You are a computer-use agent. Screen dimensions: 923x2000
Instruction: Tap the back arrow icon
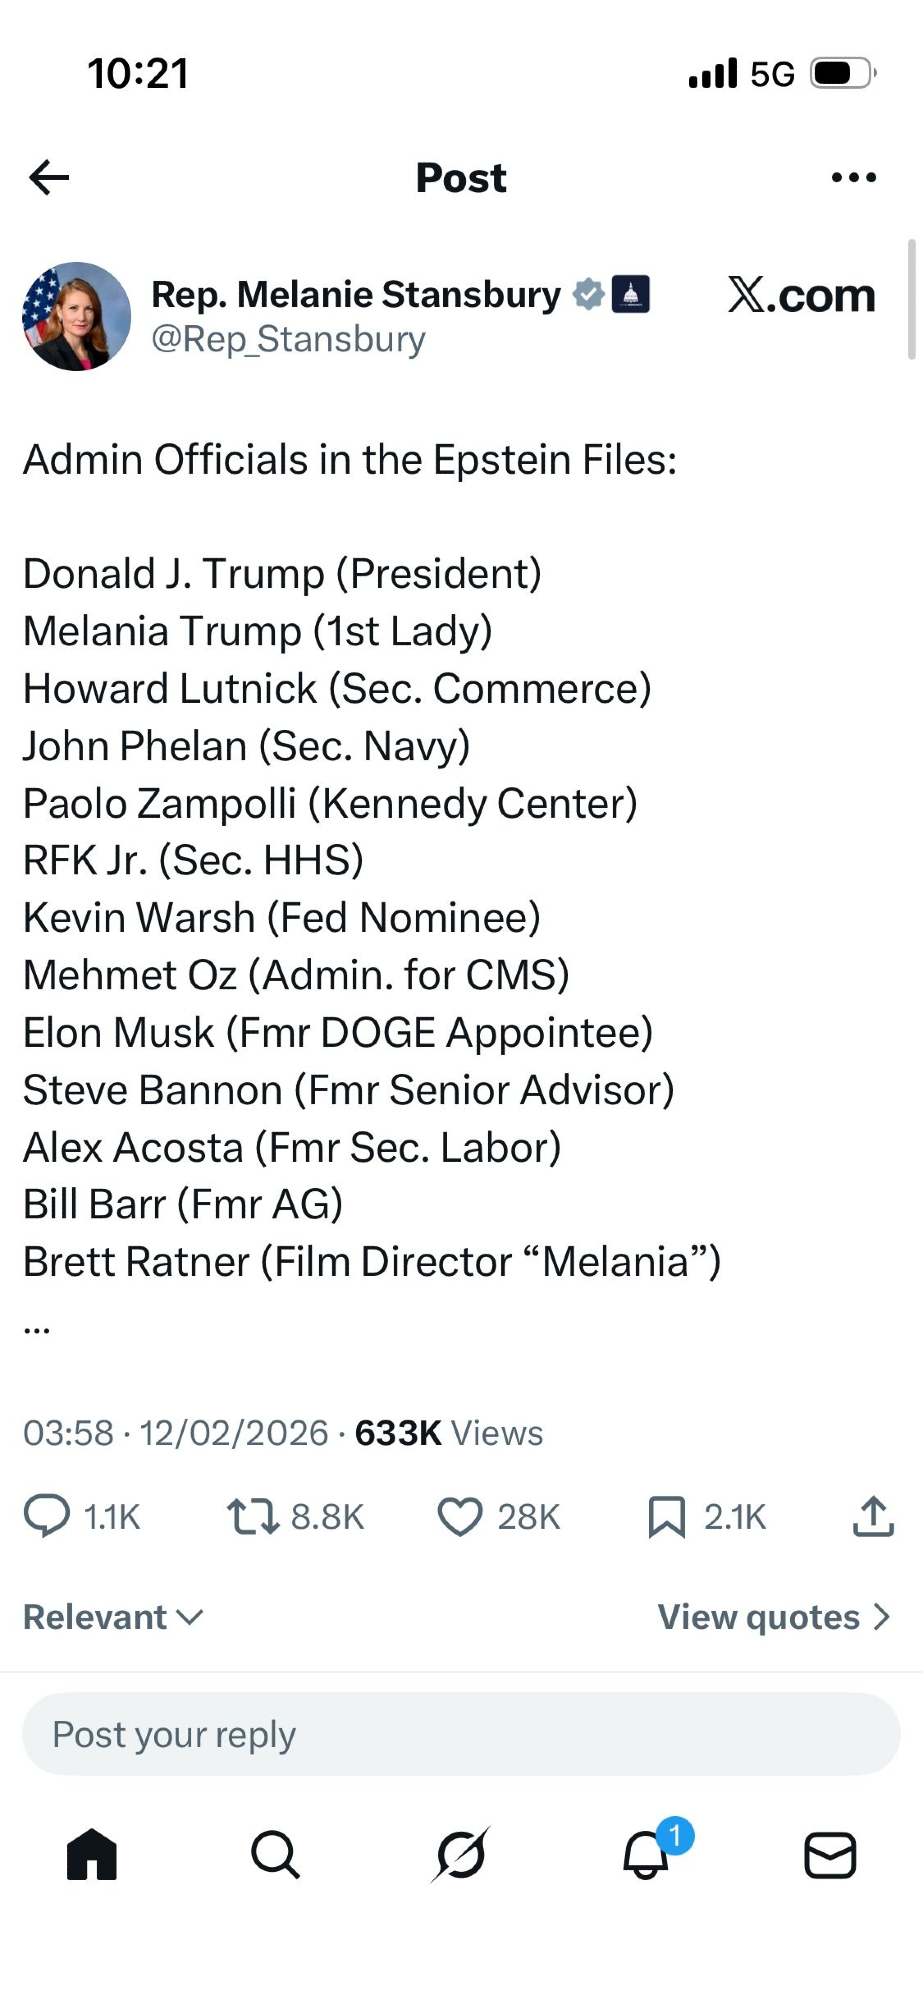pos(49,178)
